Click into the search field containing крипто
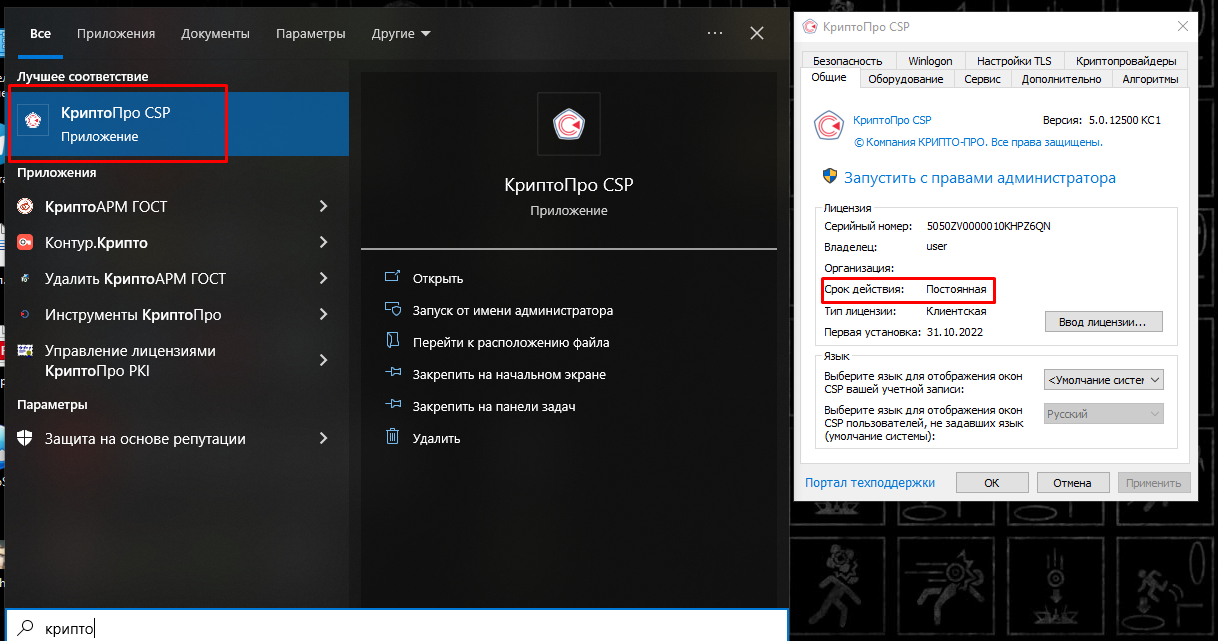 [397, 626]
